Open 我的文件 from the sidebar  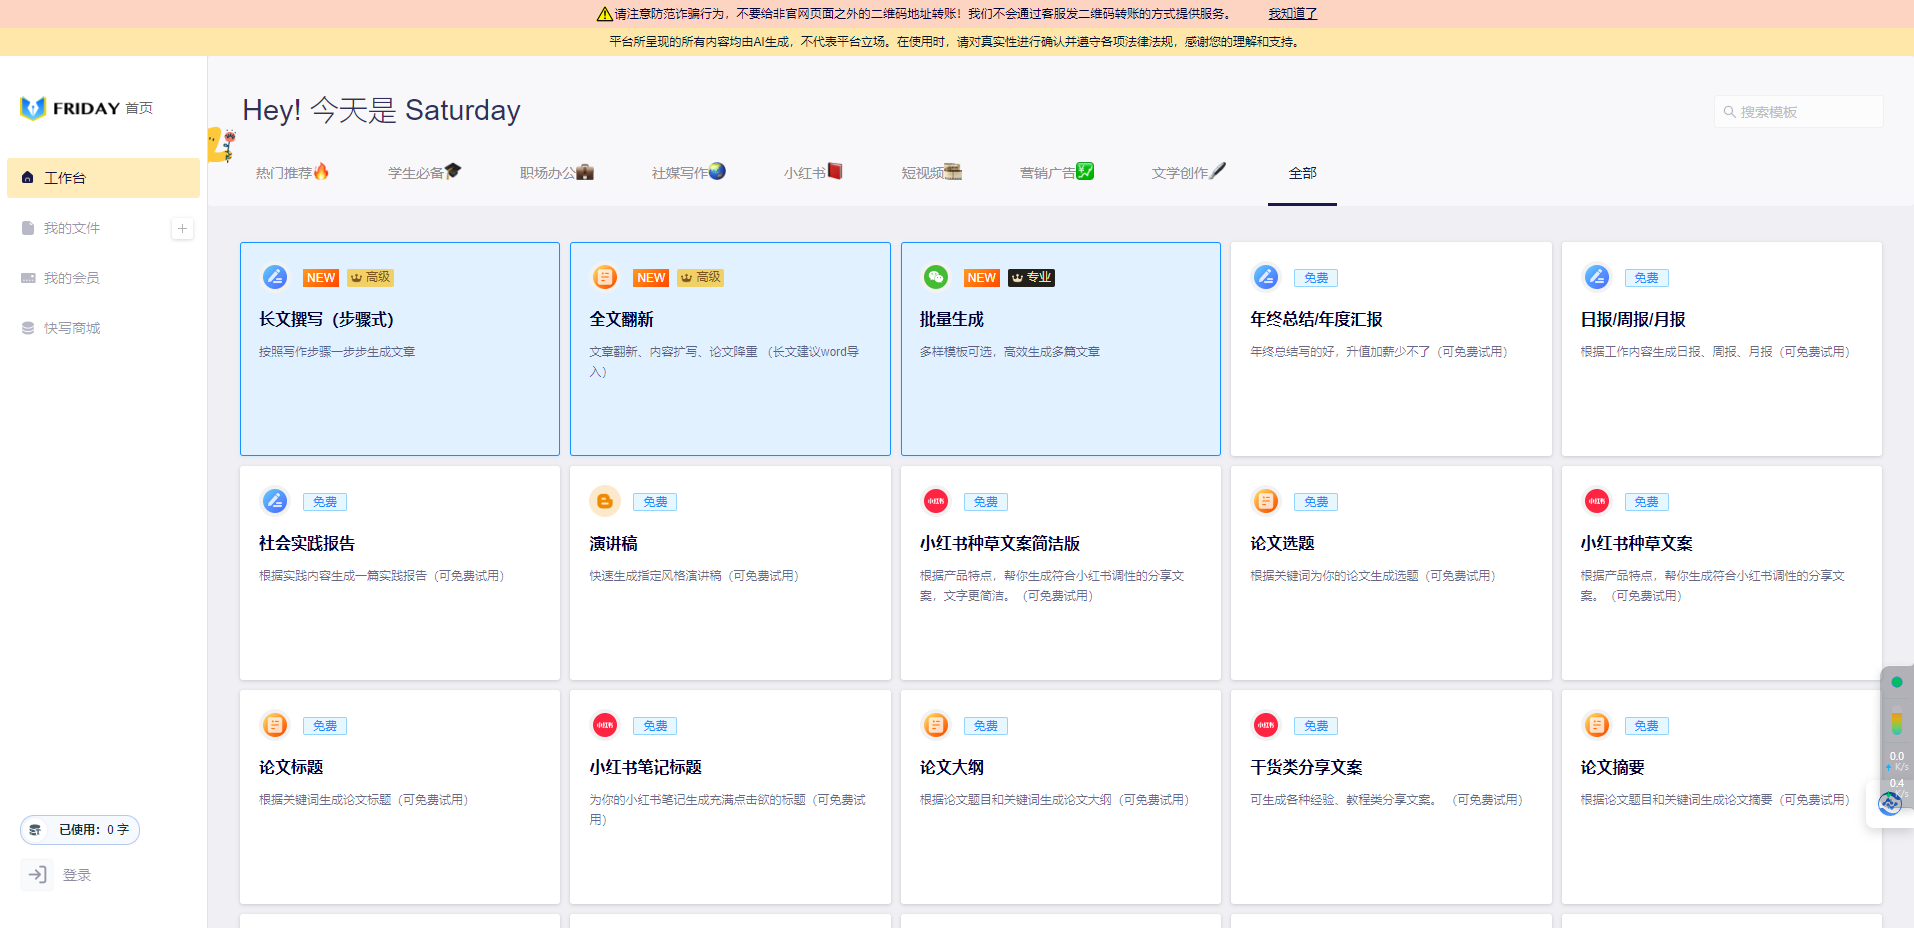[x=70, y=228]
